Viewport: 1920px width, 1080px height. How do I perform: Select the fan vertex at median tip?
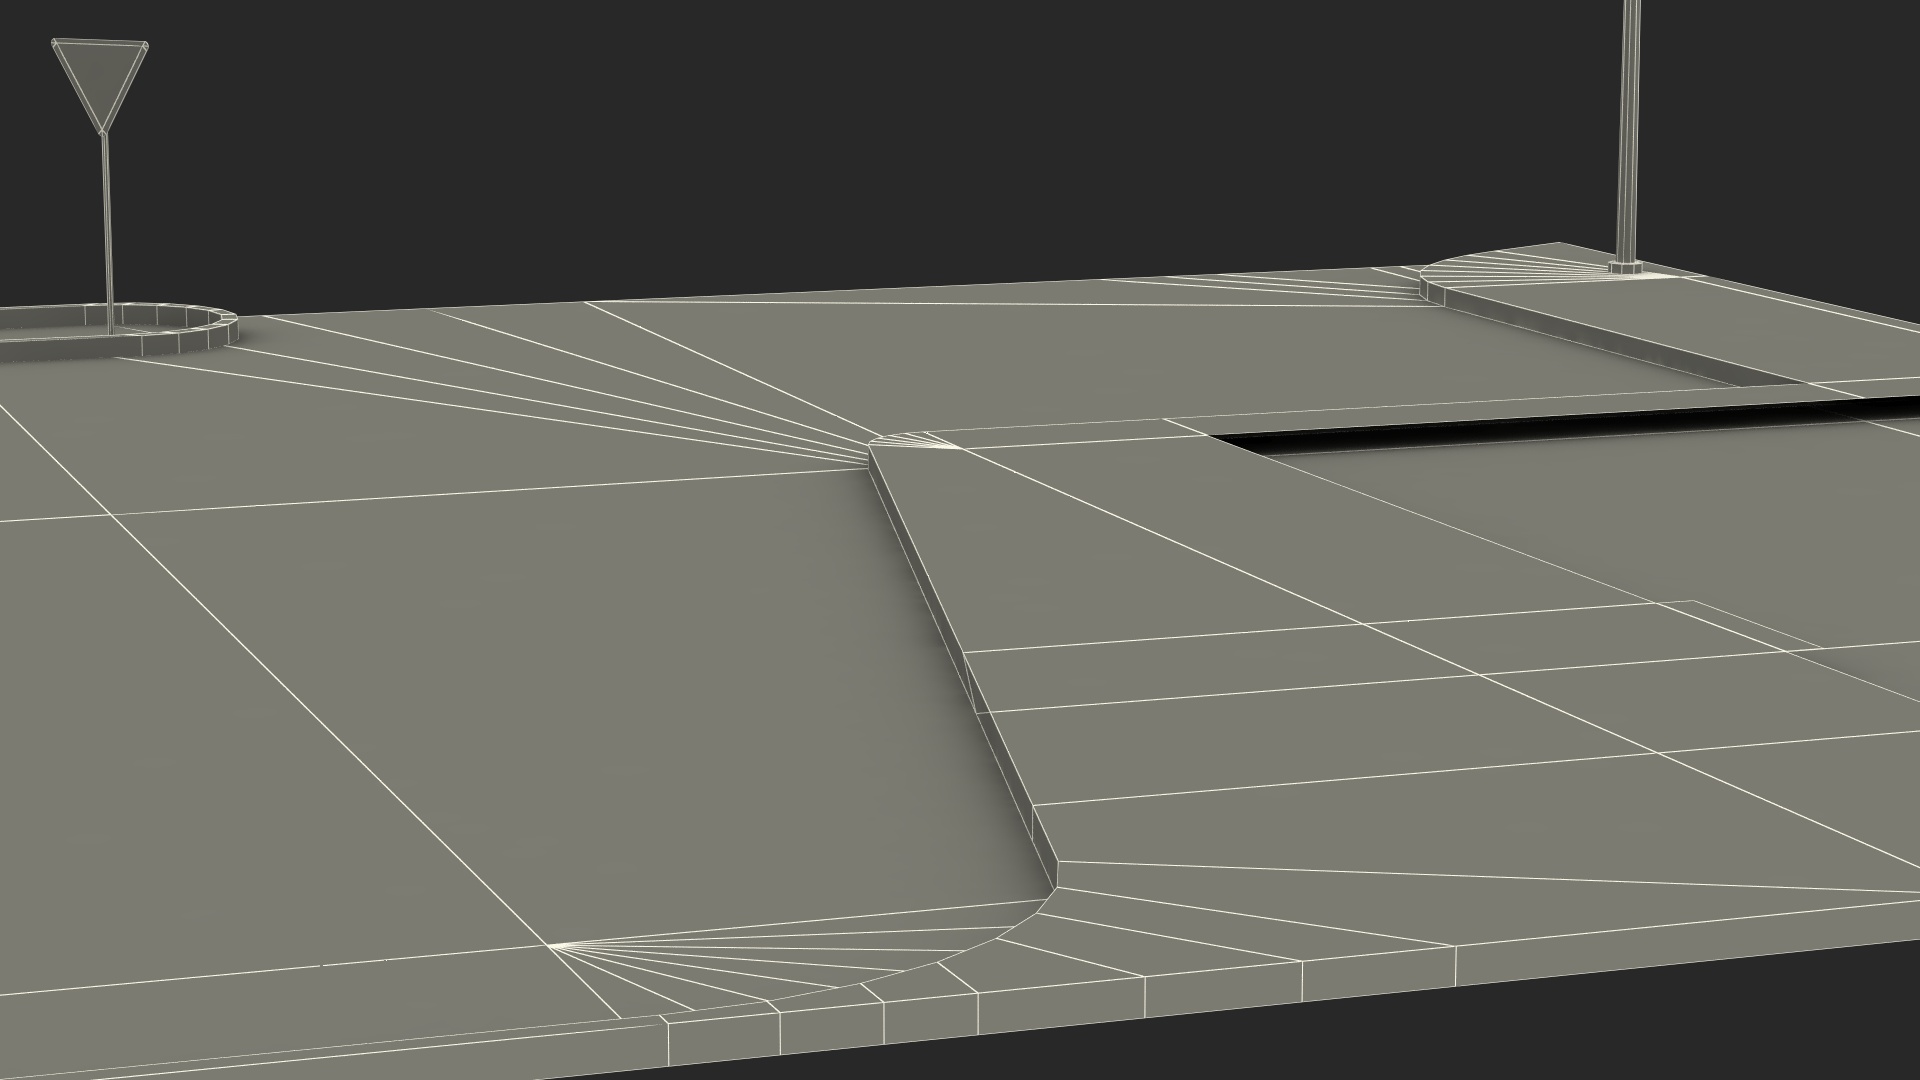point(962,448)
